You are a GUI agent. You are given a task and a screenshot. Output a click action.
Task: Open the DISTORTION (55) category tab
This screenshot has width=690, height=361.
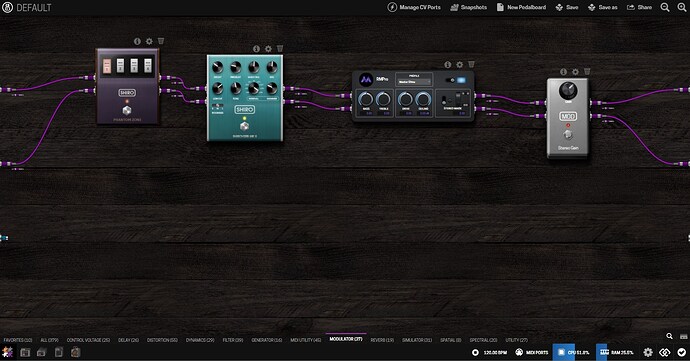(162, 340)
